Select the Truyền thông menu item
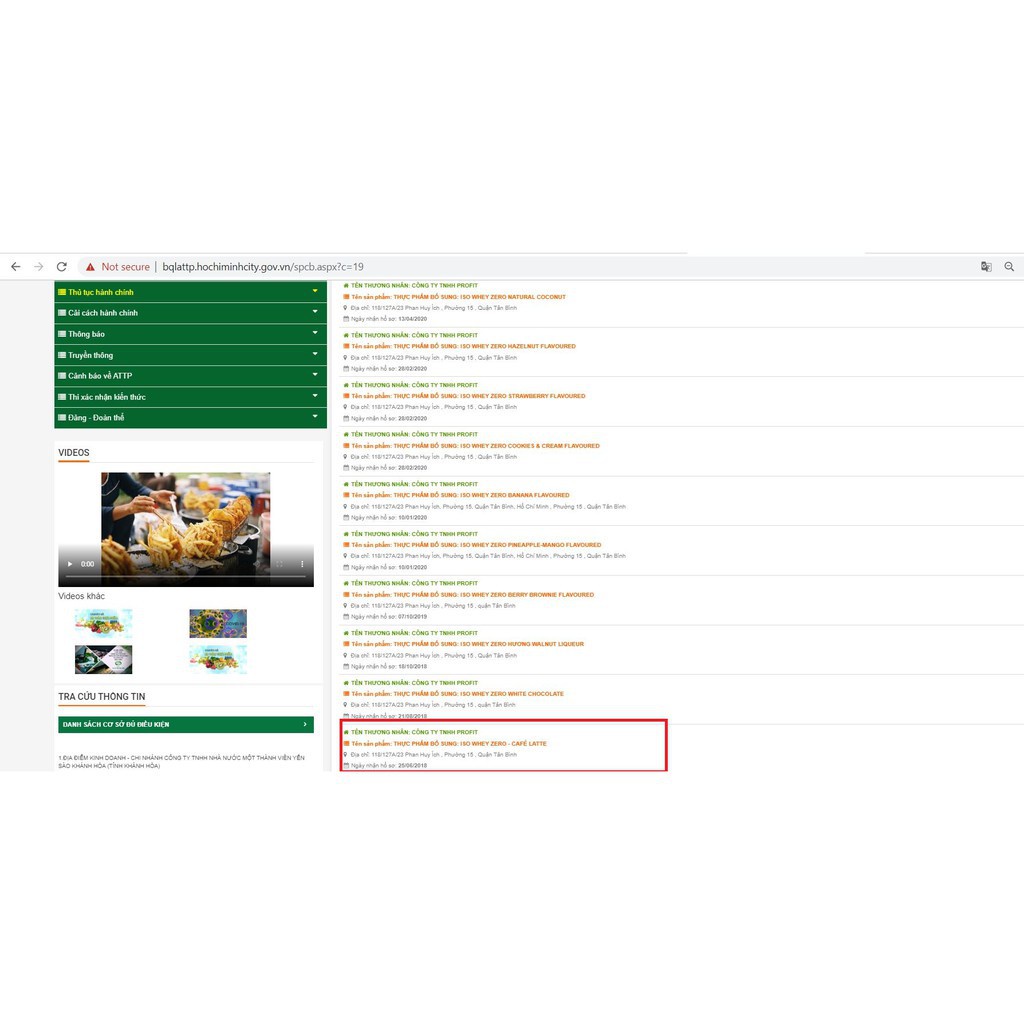Viewport: 1024px width, 1024px height. point(91,355)
